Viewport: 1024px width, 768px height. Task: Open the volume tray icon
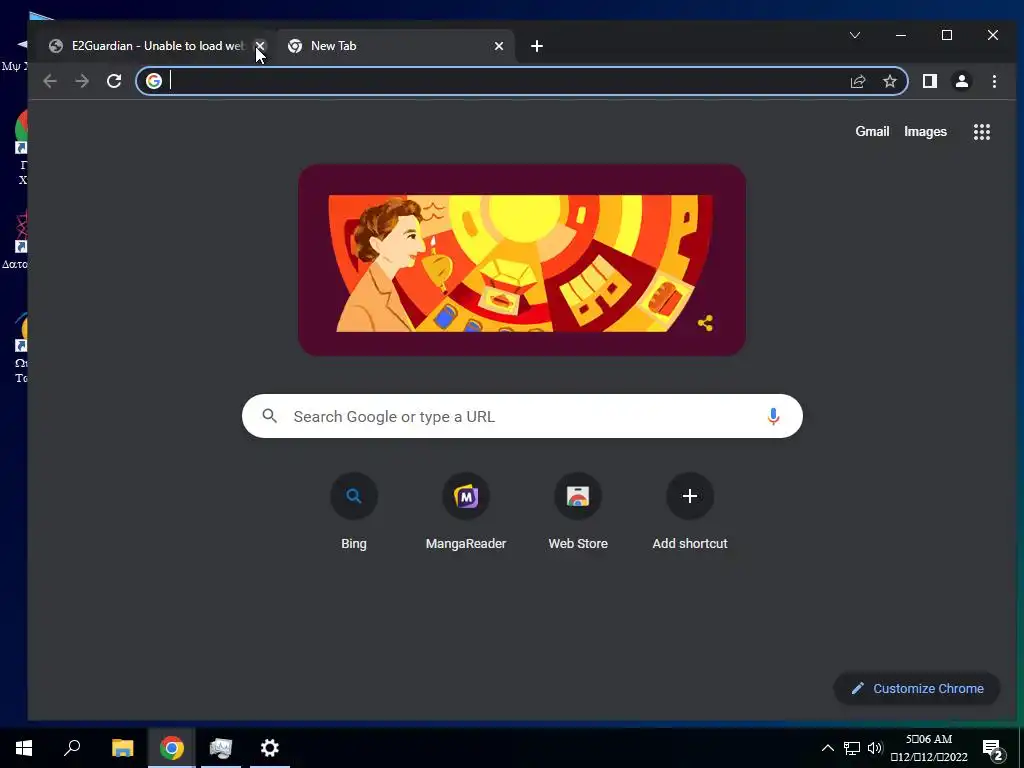pyautogui.click(x=875, y=748)
